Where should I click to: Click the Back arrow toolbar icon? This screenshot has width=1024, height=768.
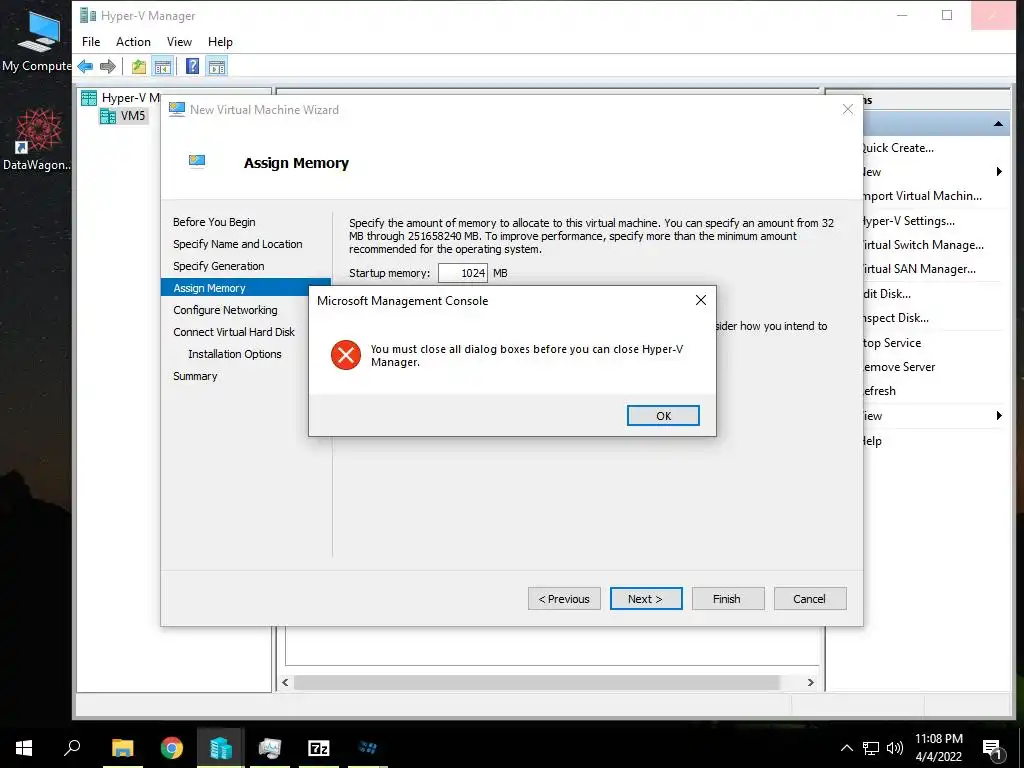(86, 66)
